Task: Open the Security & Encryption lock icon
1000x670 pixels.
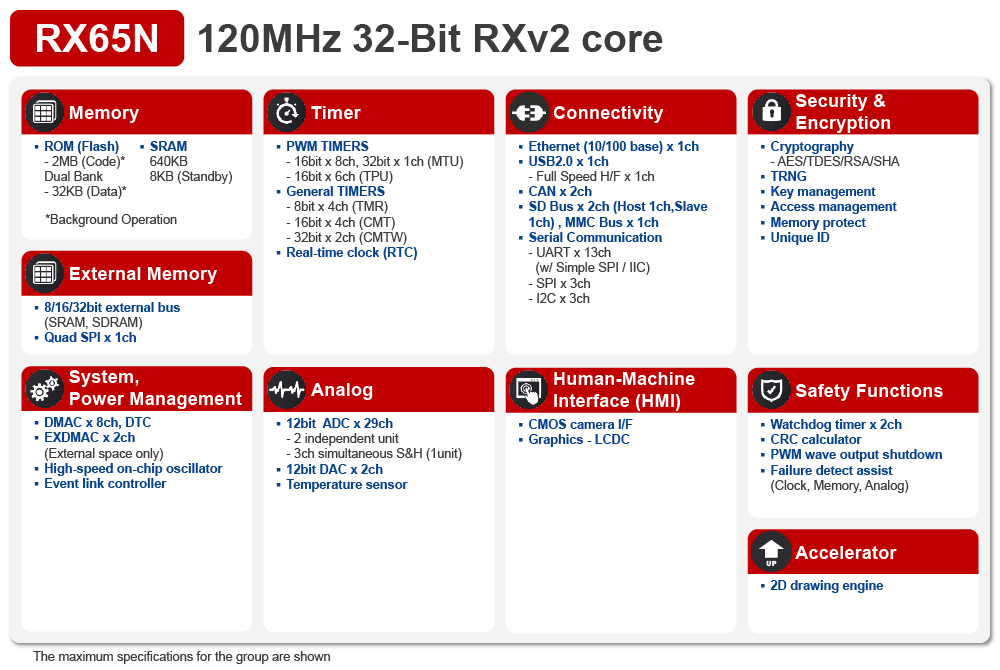Action: point(771,112)
